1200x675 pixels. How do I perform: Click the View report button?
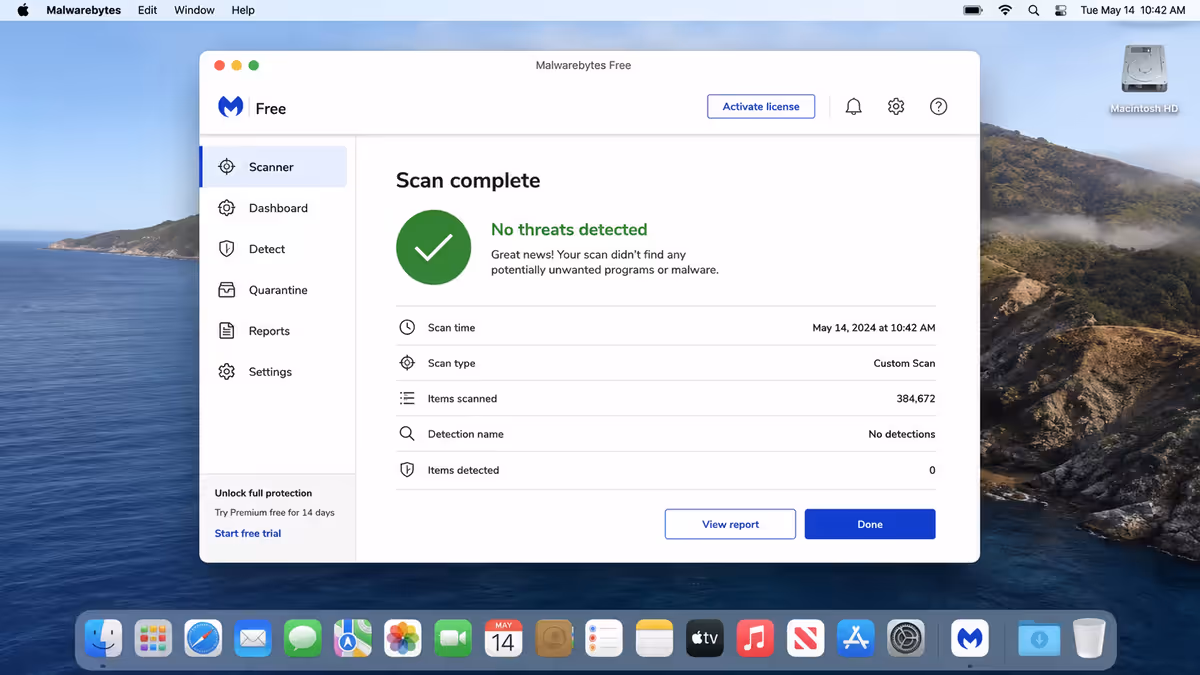pyautogui.click(x=730, y=524)
